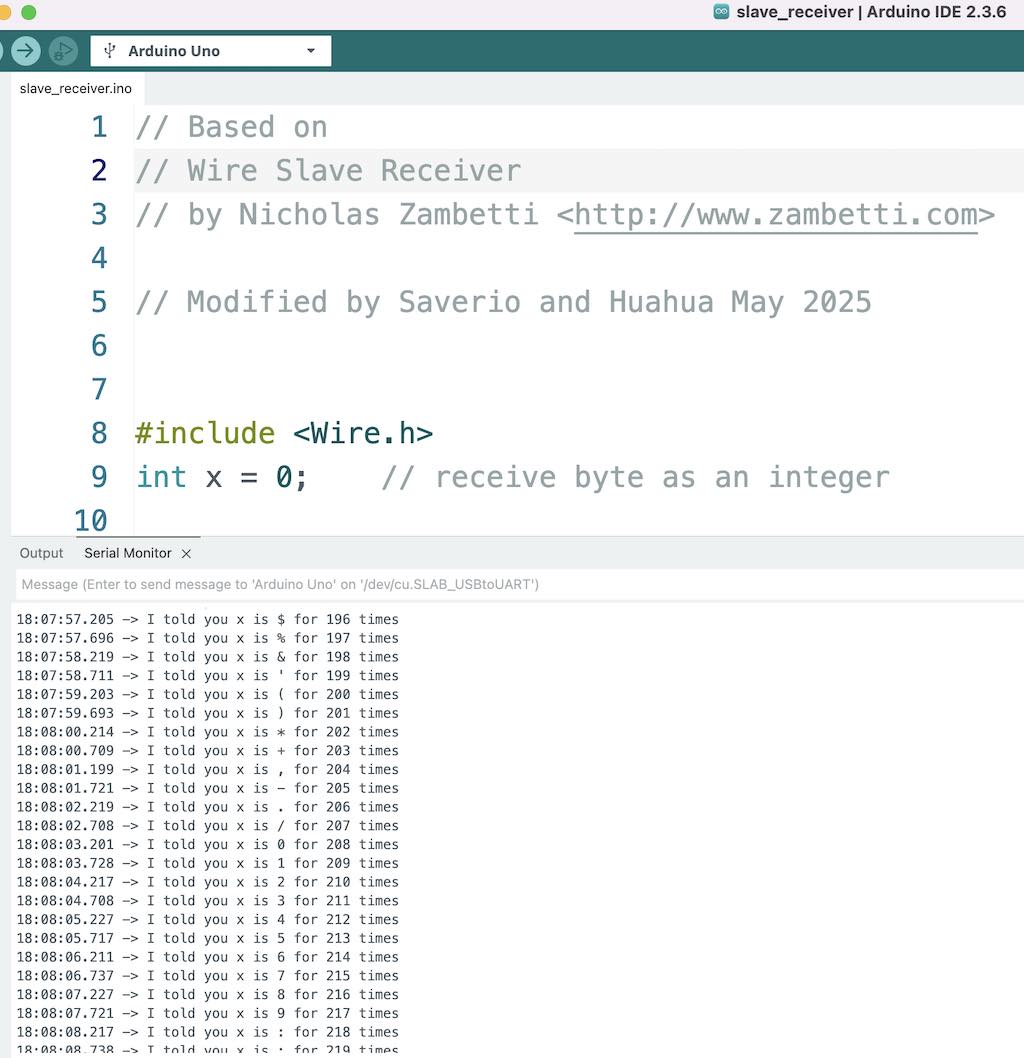Click the Start Debugging button

[x=63, y=51]
